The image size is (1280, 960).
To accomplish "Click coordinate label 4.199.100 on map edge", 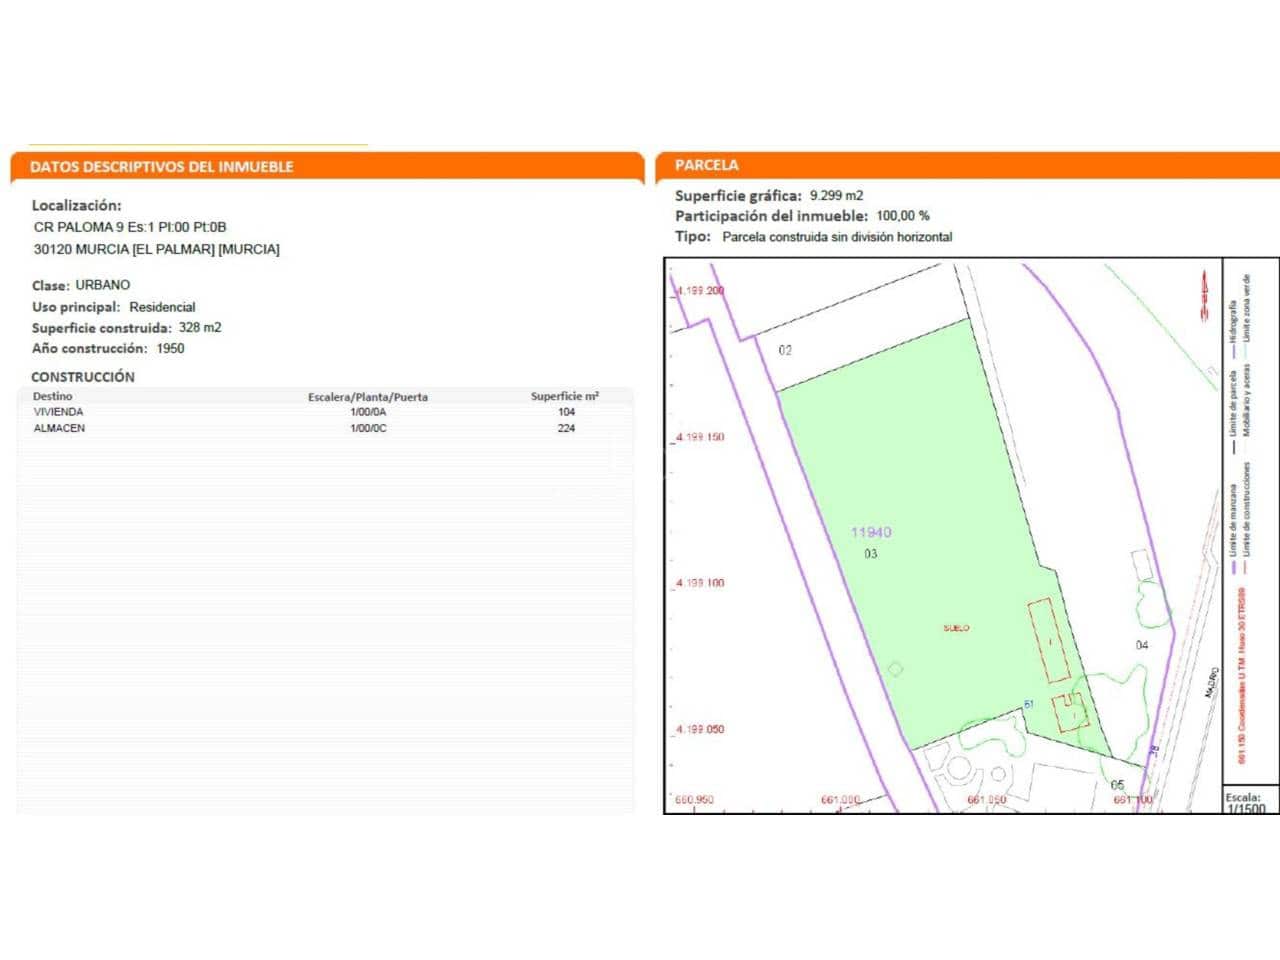I will click(x=700, y=582).
